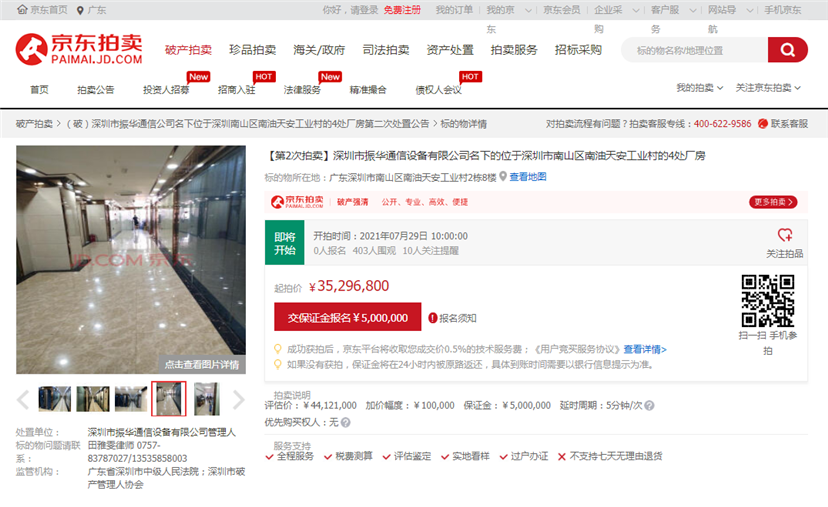Open the 破产拍卖 tab
The height and width of the screenshot is (507, 828).
188,50
